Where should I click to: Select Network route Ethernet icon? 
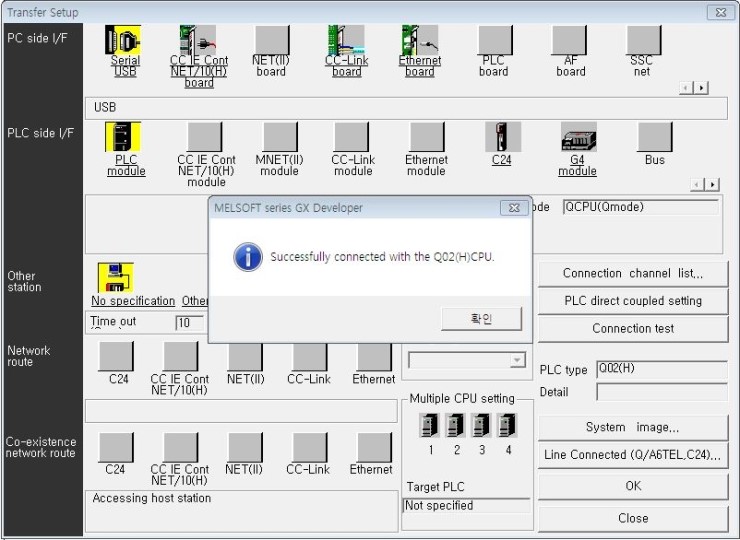[x=375, y=357]
